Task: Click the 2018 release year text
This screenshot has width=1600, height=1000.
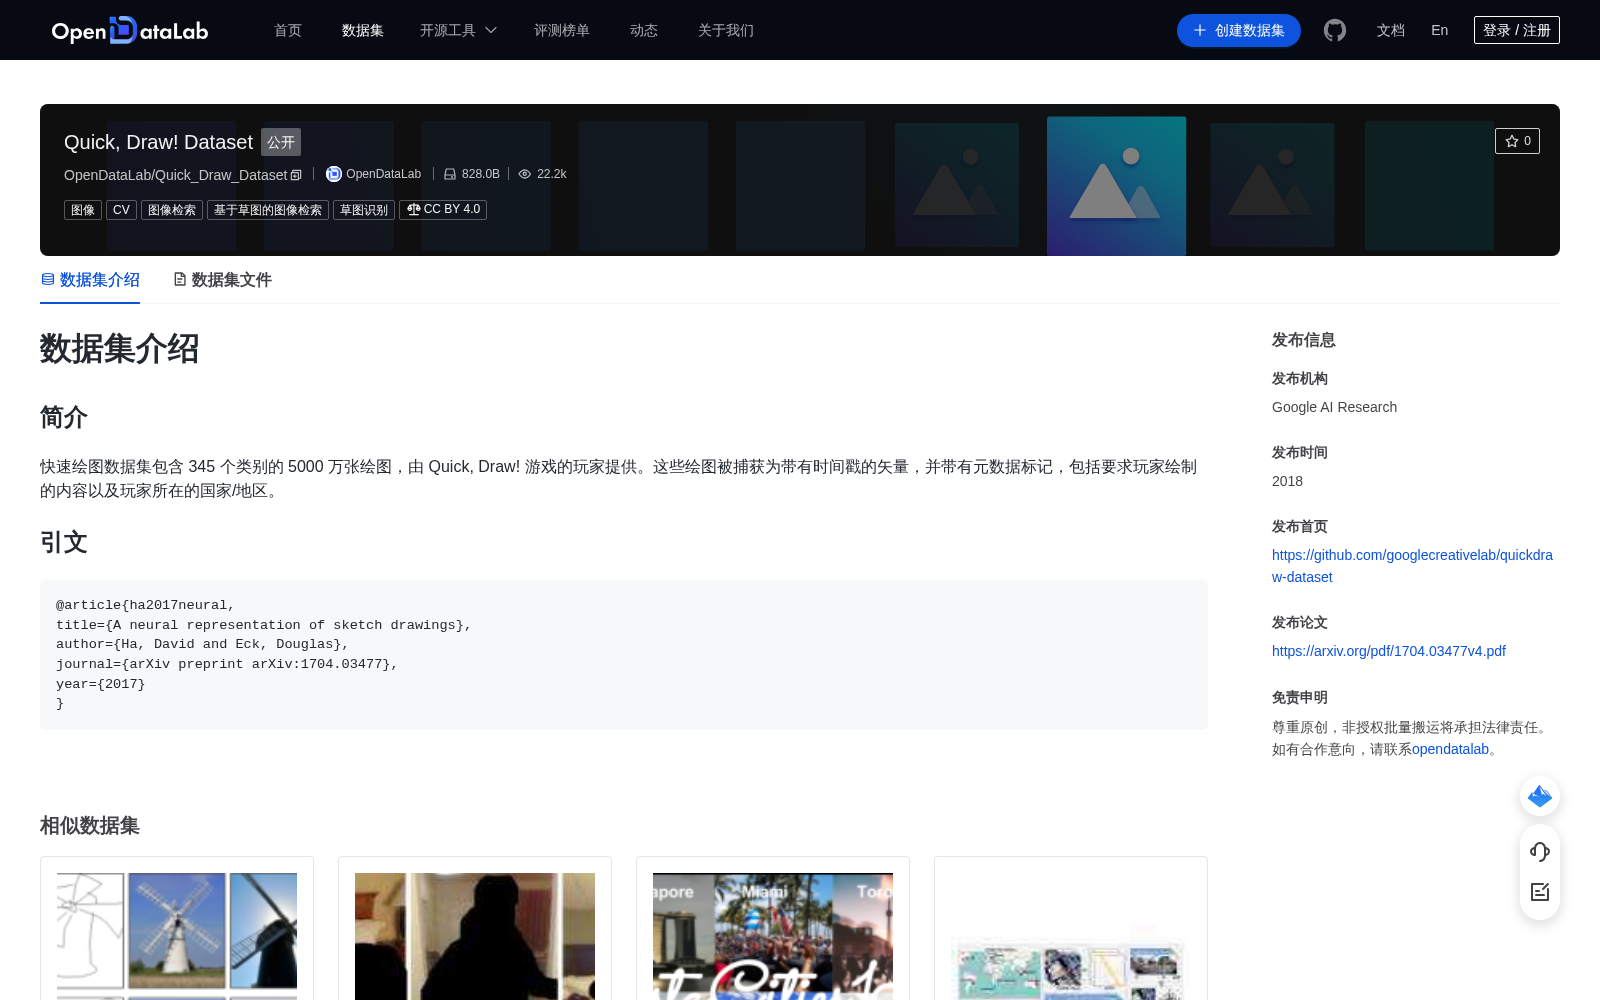Action: [1287, 481]
